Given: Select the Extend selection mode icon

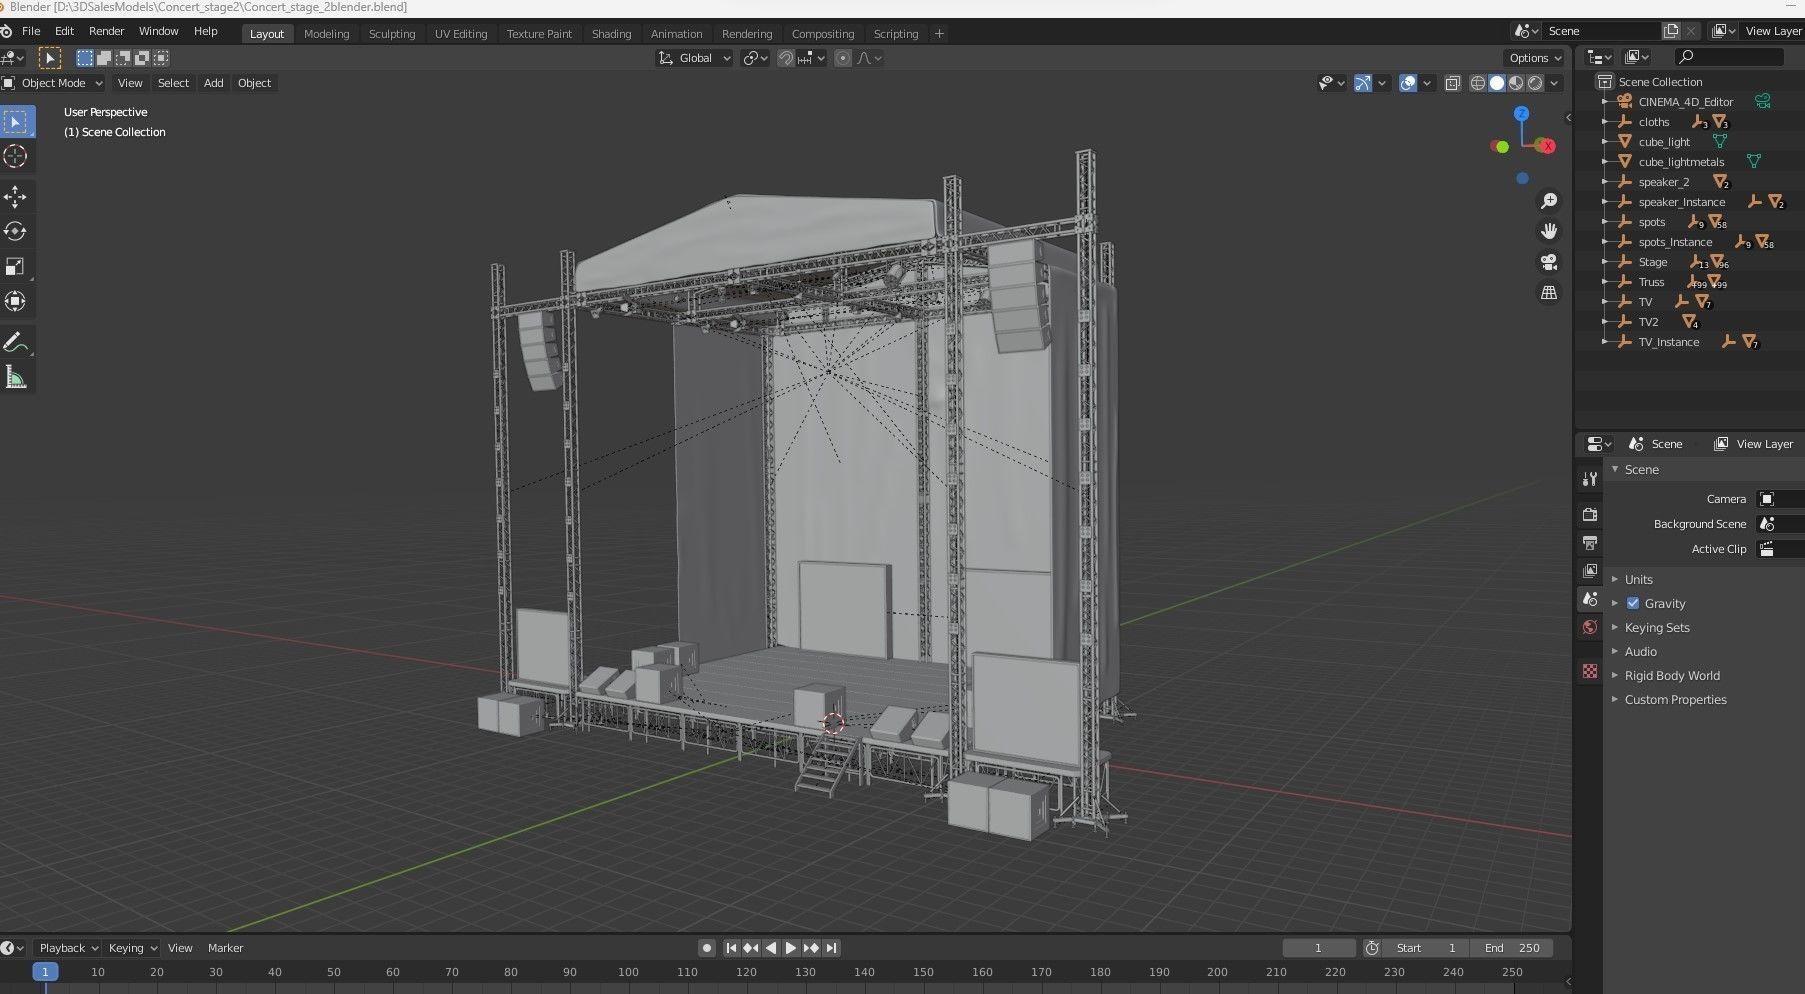Looking at the screenshot, I should pos(104,58).
